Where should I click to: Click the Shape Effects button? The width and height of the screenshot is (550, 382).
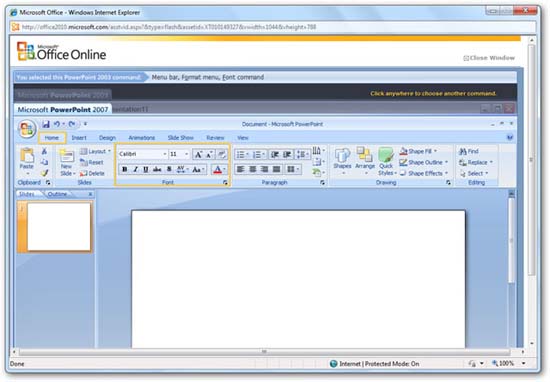tap(424, 173)
